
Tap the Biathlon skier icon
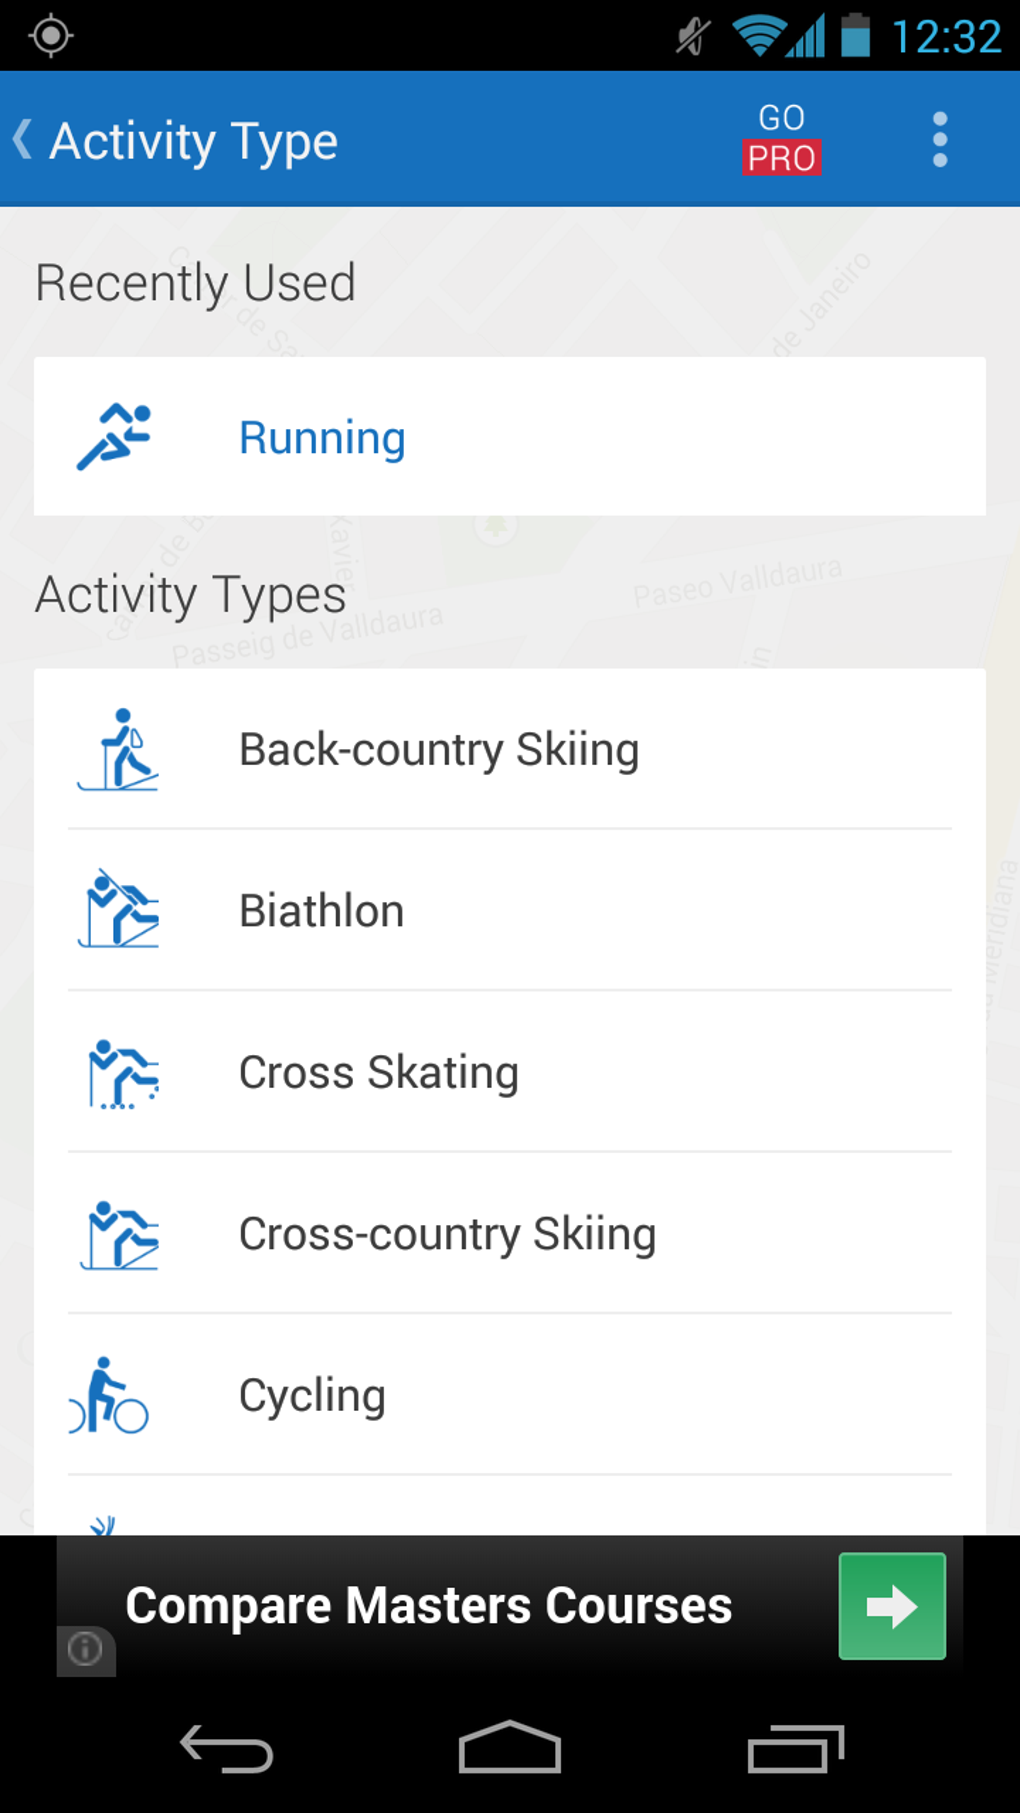(118, 910)
